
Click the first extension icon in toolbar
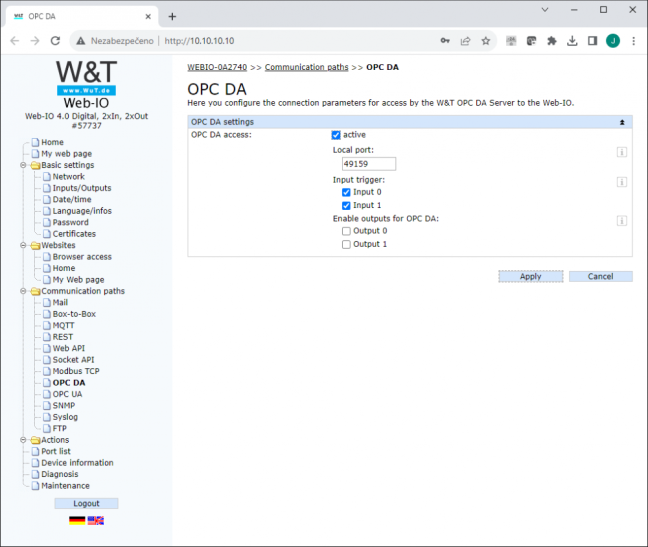(511, 41)
